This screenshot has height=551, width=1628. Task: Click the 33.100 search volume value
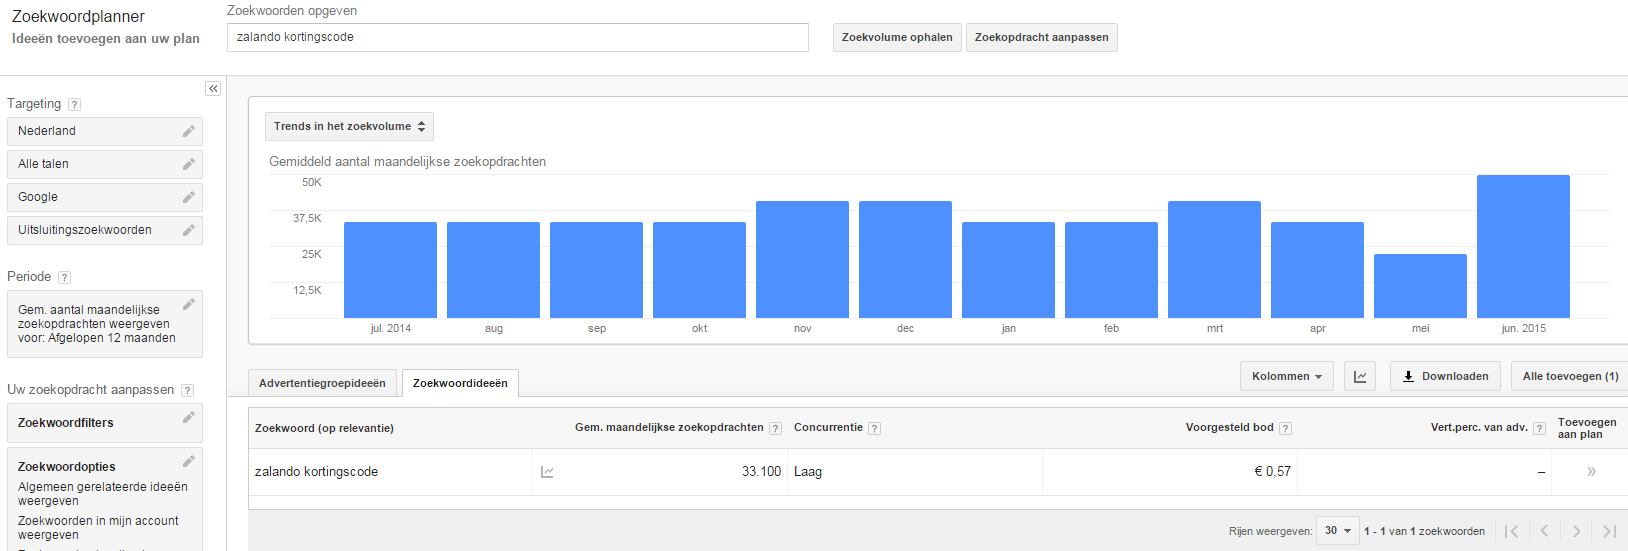coord(761,472)
